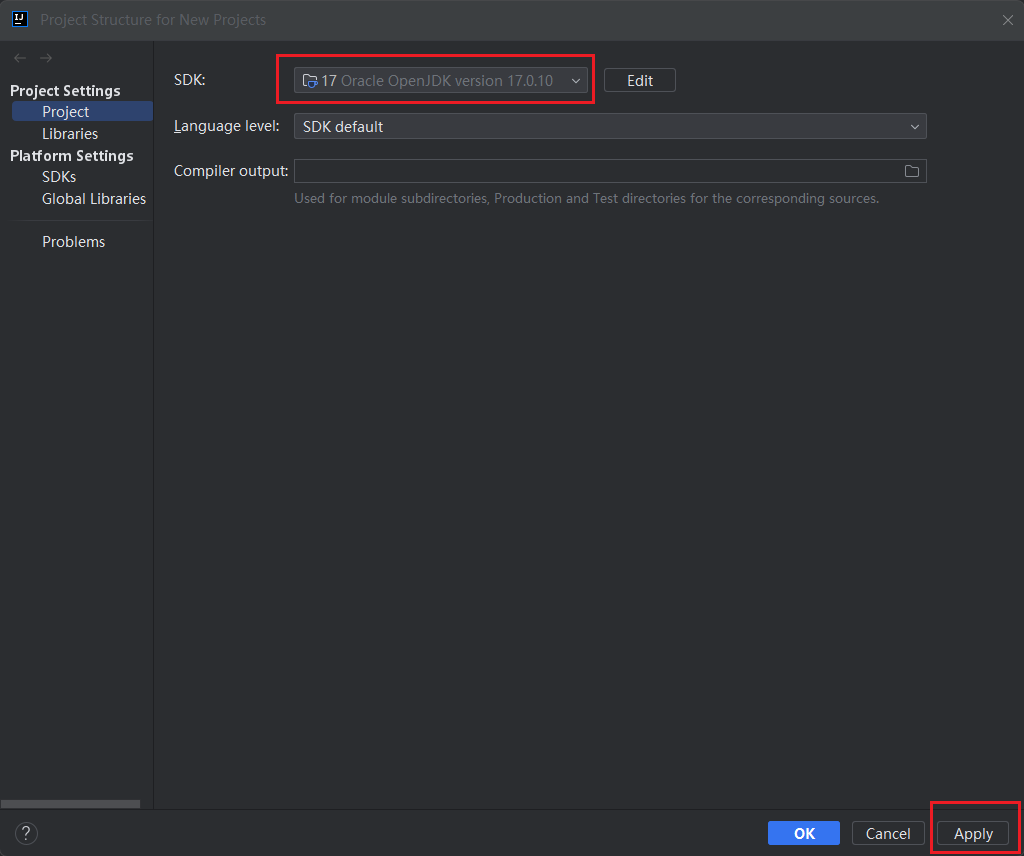The image size is (1024, 856).
Task: Click the Compiler output label
Action: pos(231,171)
